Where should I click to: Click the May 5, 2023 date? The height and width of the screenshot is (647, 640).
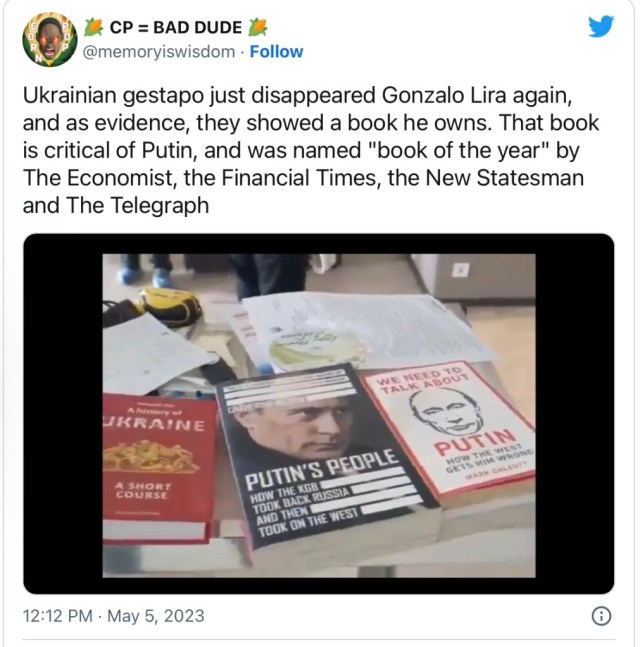(156, 616)
